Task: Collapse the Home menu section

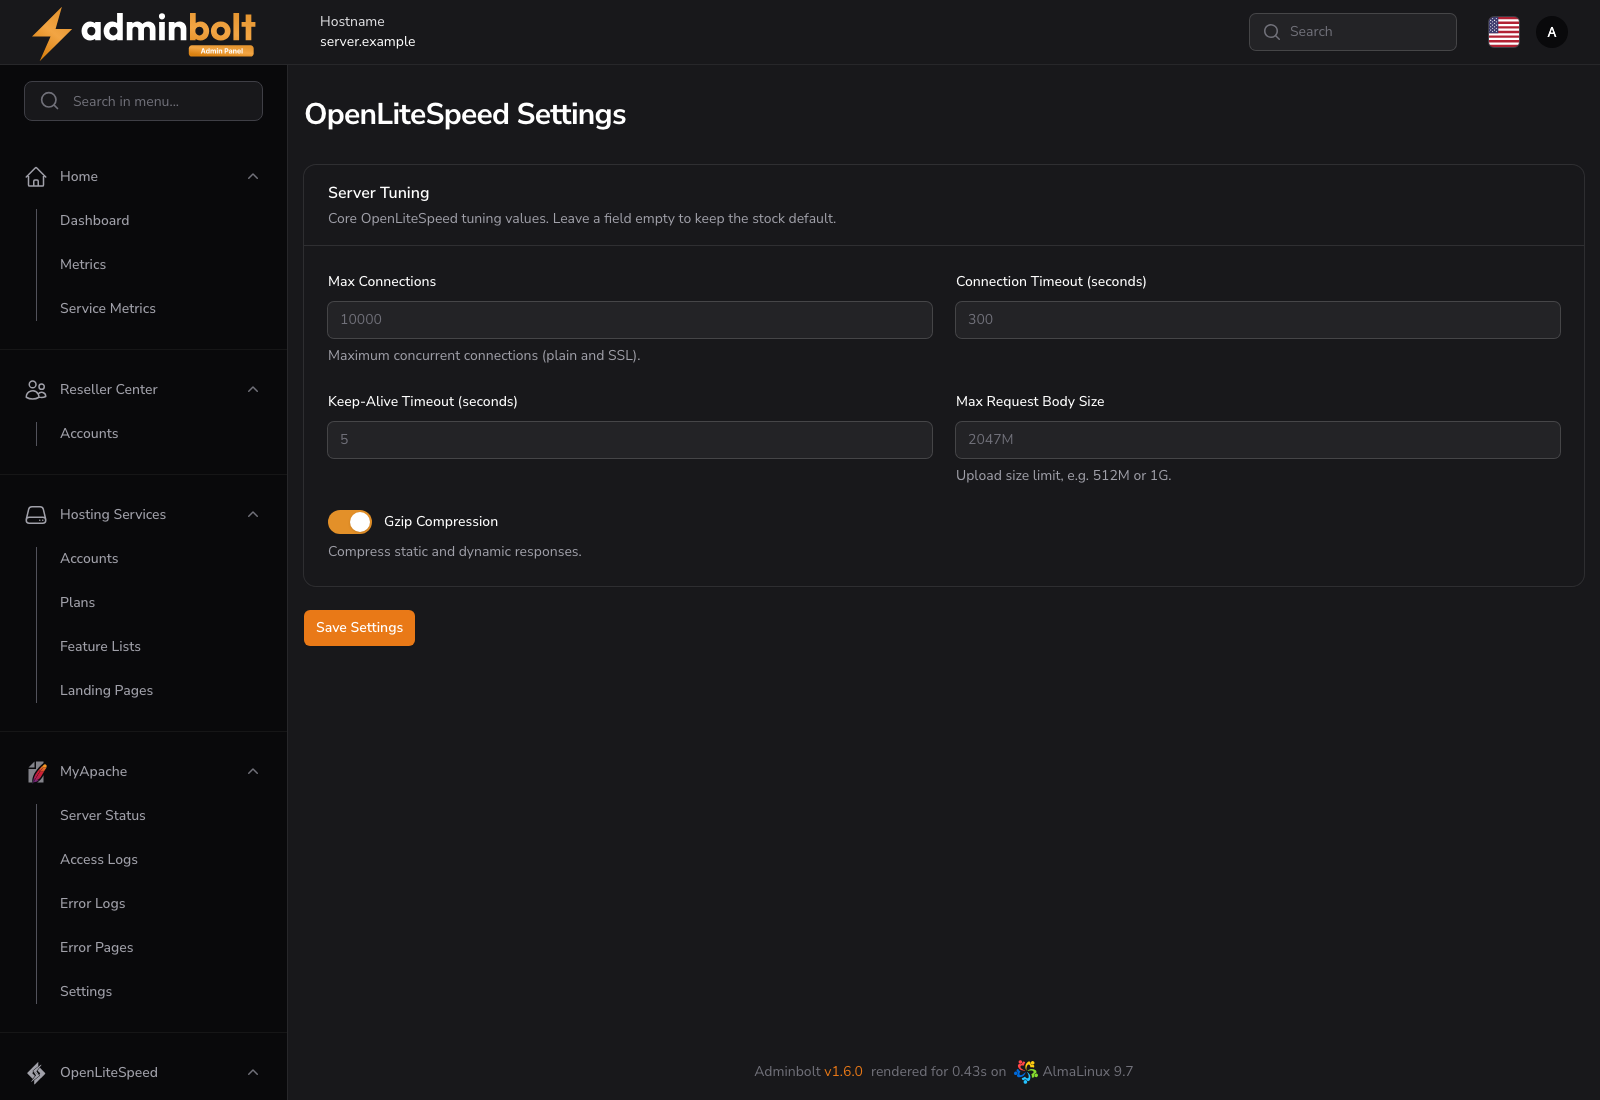Action: coord(253,176)
